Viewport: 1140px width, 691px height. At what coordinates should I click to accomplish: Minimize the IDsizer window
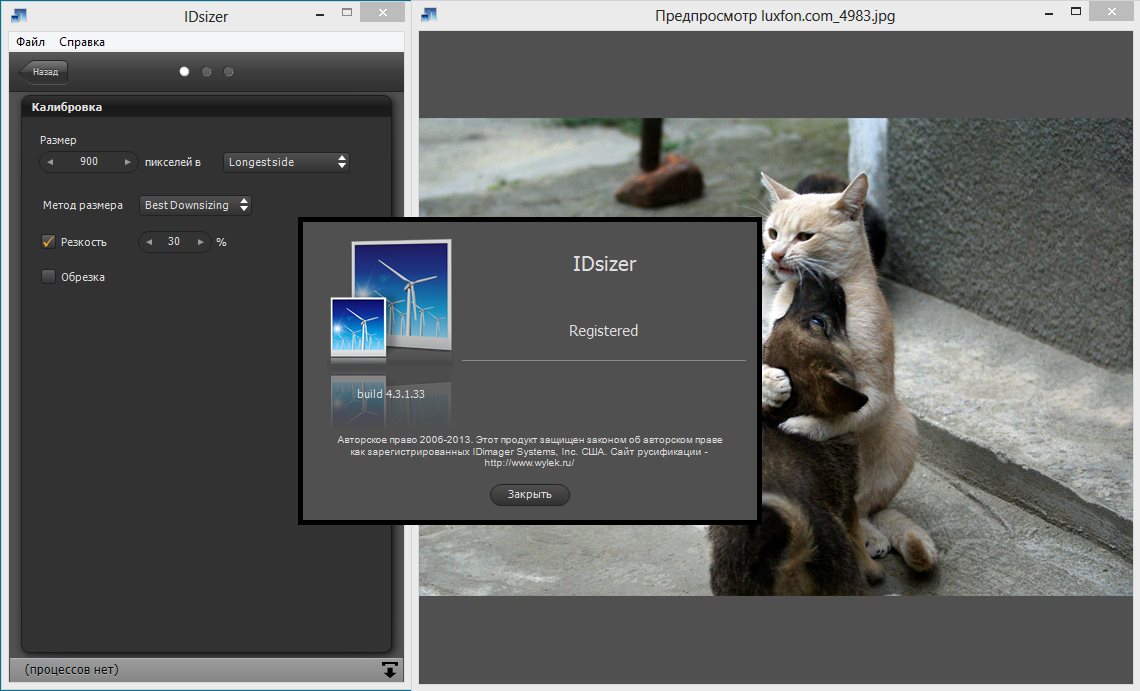coord(320,14)
